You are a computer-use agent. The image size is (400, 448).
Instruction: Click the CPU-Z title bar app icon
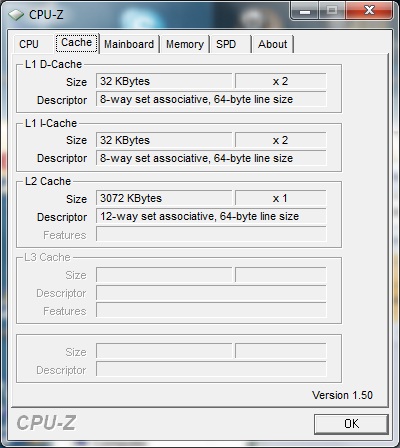16,15
